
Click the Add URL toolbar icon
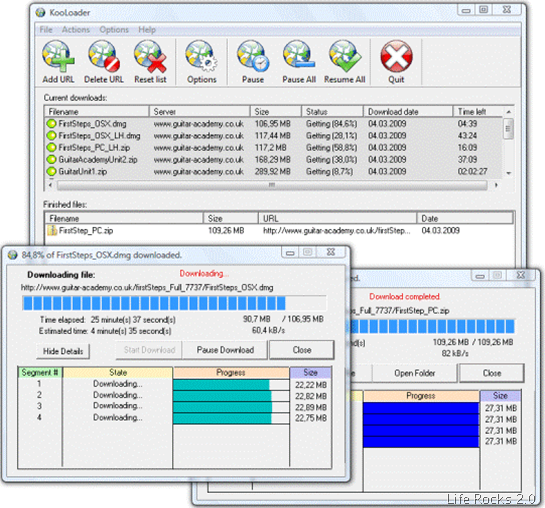[58, 62]
